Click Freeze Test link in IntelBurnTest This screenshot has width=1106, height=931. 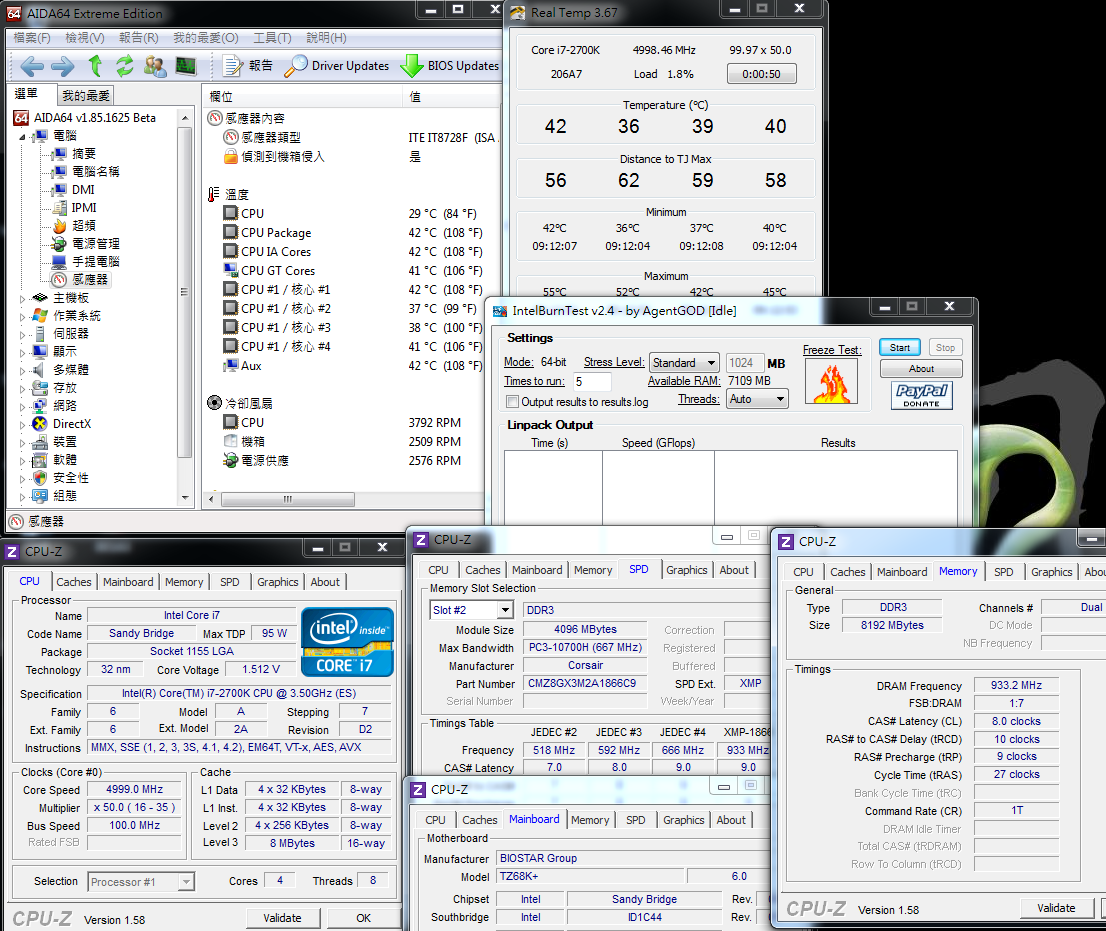pyautogui.click(x=832, y=350)
